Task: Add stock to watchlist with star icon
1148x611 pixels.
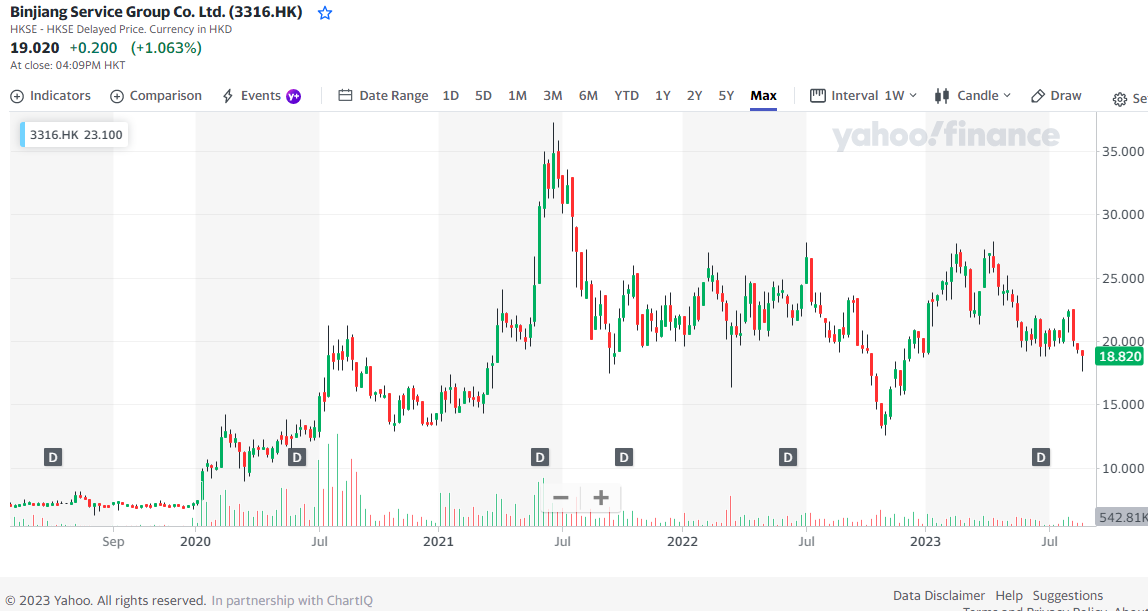Action: (325, 13)
